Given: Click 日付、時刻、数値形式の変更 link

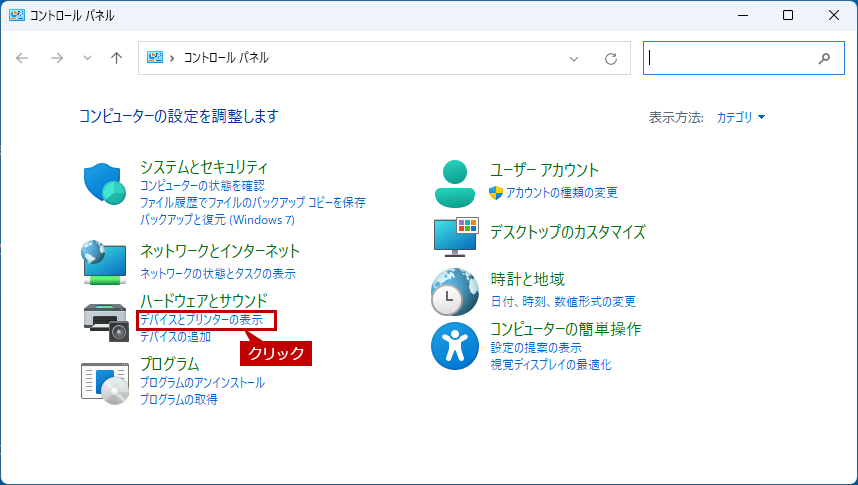Looking at the screenshot, I should (x=563, y=302).
